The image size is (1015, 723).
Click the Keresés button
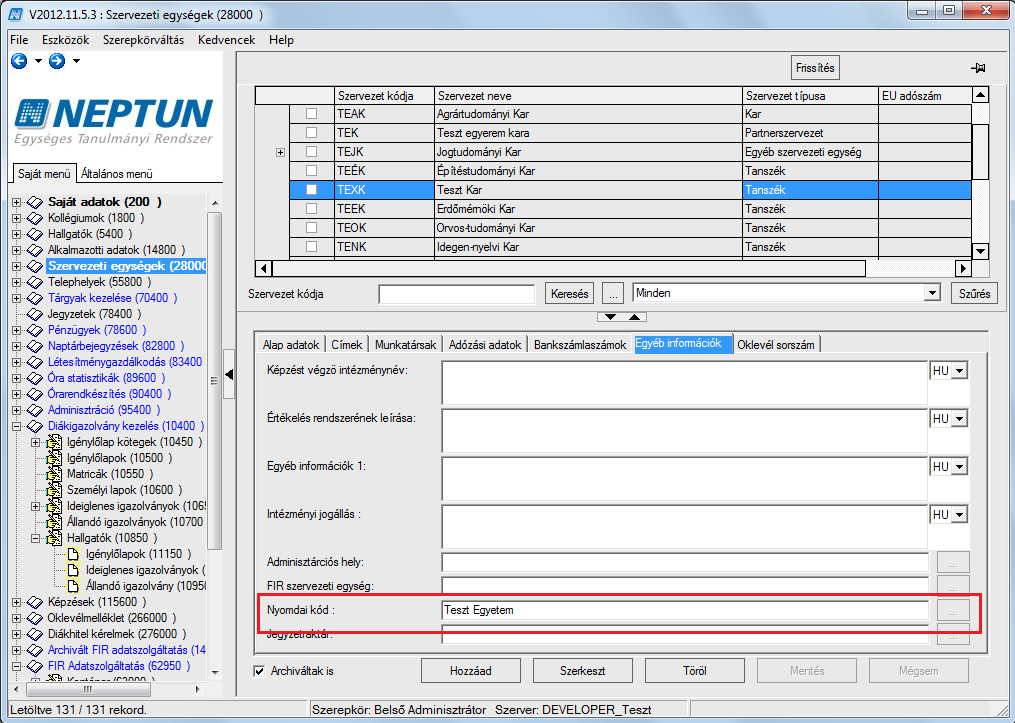[570, 294]
